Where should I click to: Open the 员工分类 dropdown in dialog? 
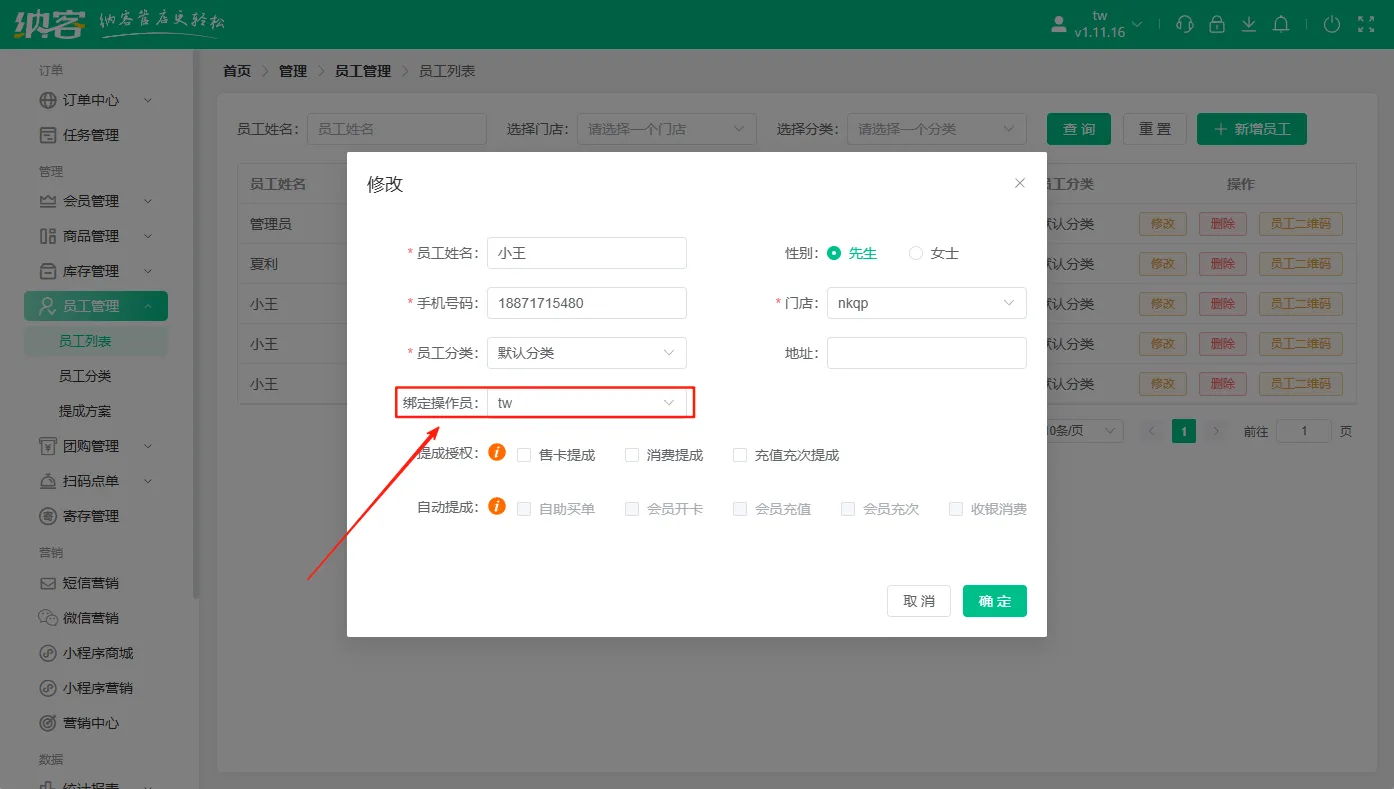click(x=586, y=353)
